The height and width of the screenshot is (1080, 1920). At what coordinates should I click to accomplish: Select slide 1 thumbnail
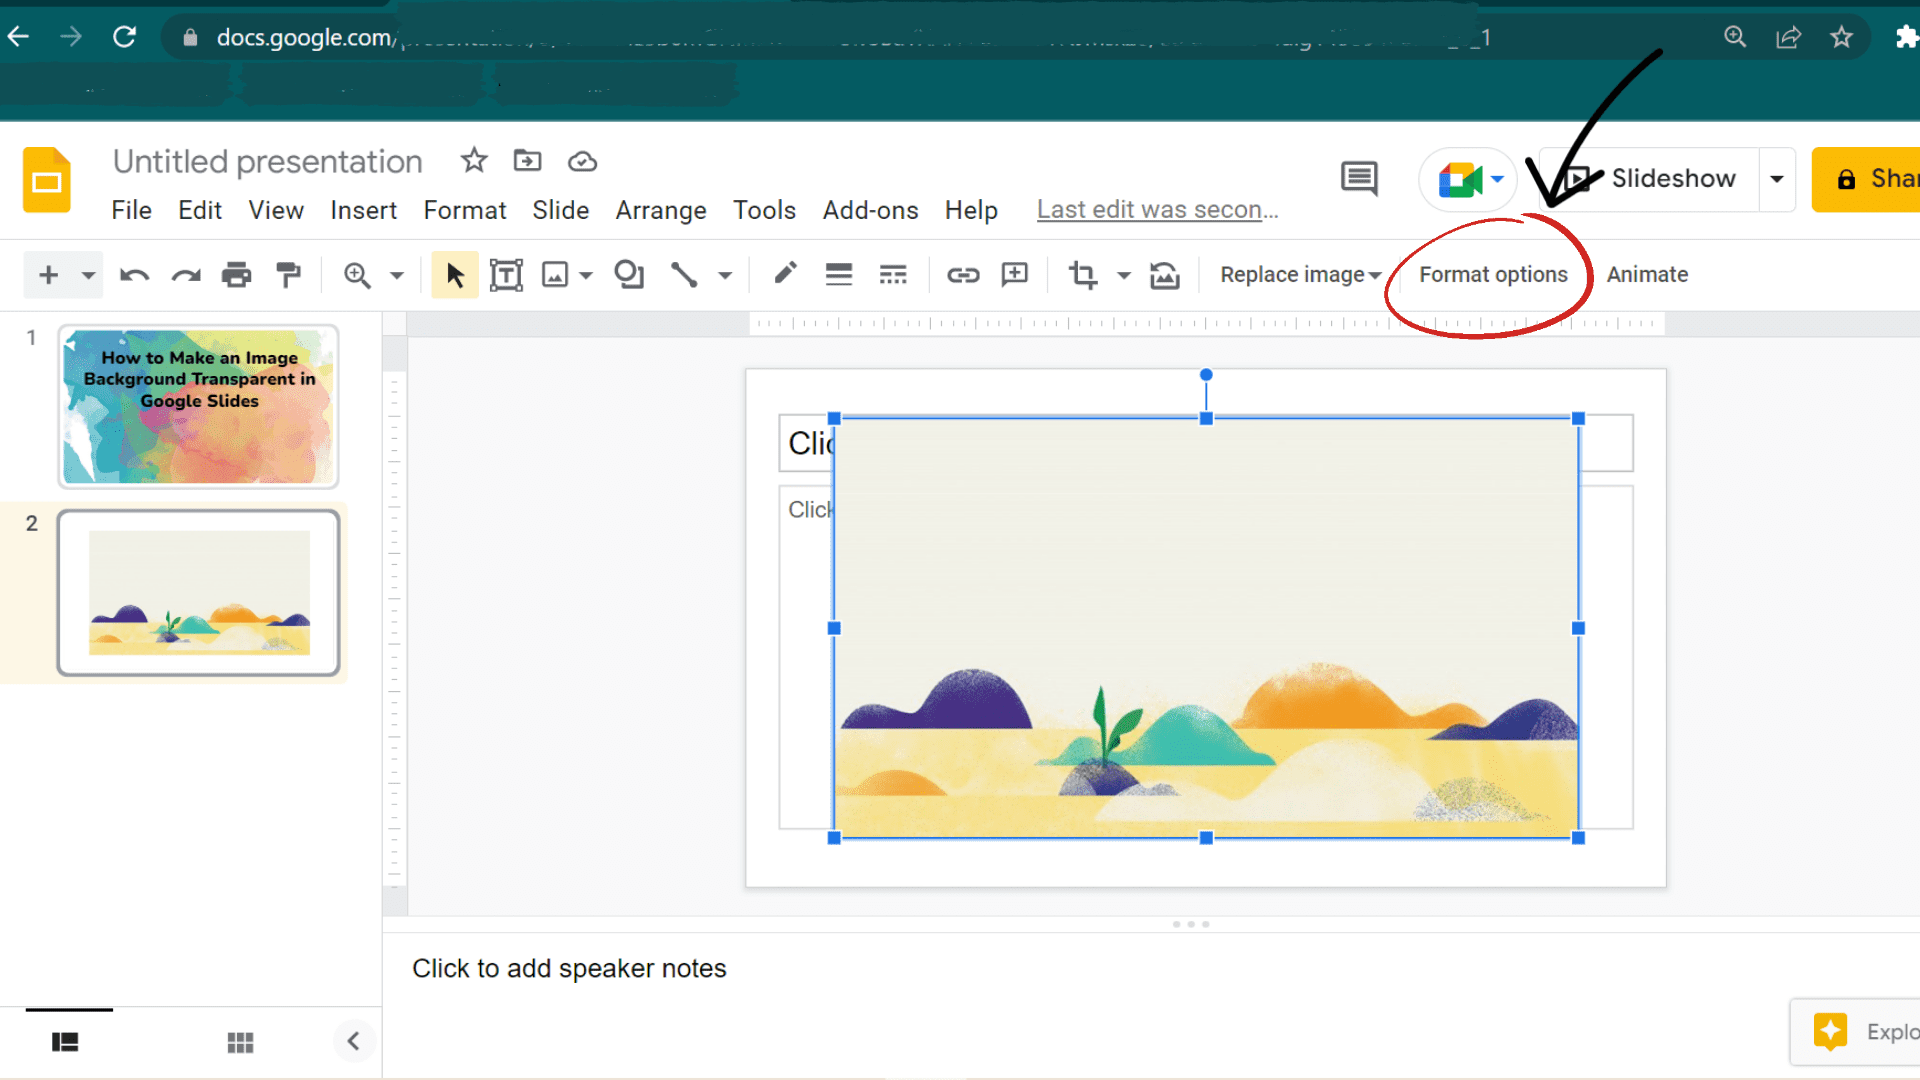[x=198, y=406]
